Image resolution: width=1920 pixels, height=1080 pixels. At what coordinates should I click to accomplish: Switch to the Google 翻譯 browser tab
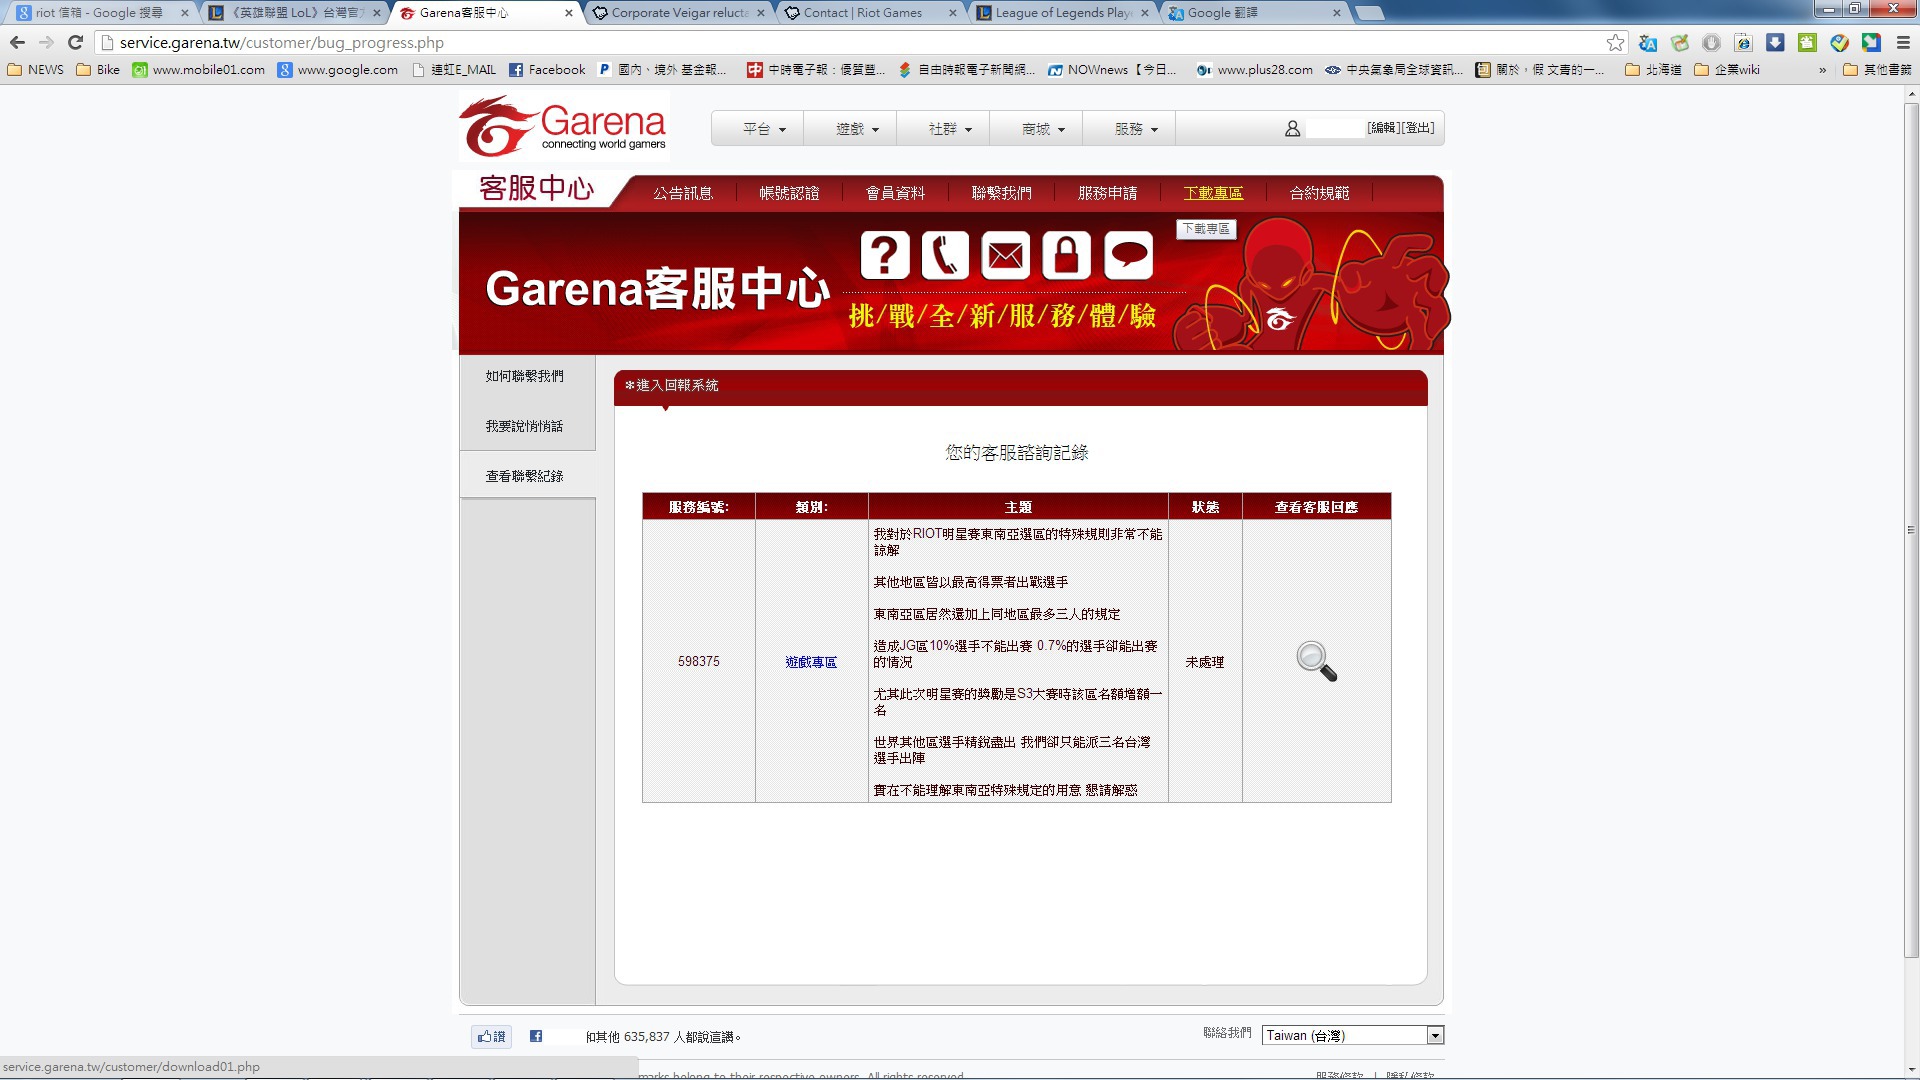point(1254,13)
